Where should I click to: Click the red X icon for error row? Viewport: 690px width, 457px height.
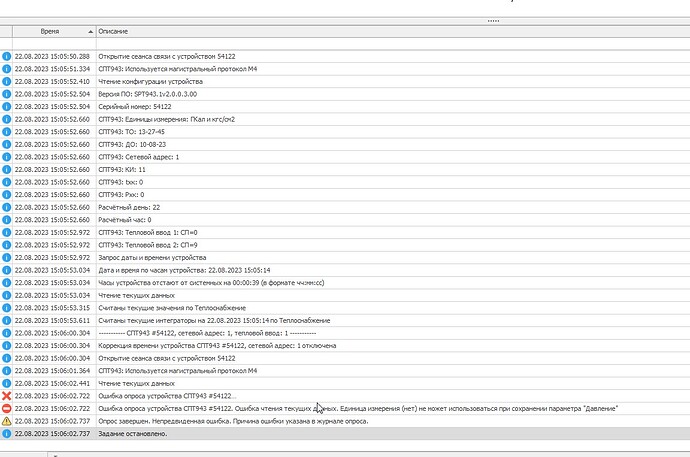(x=7, y=396)
